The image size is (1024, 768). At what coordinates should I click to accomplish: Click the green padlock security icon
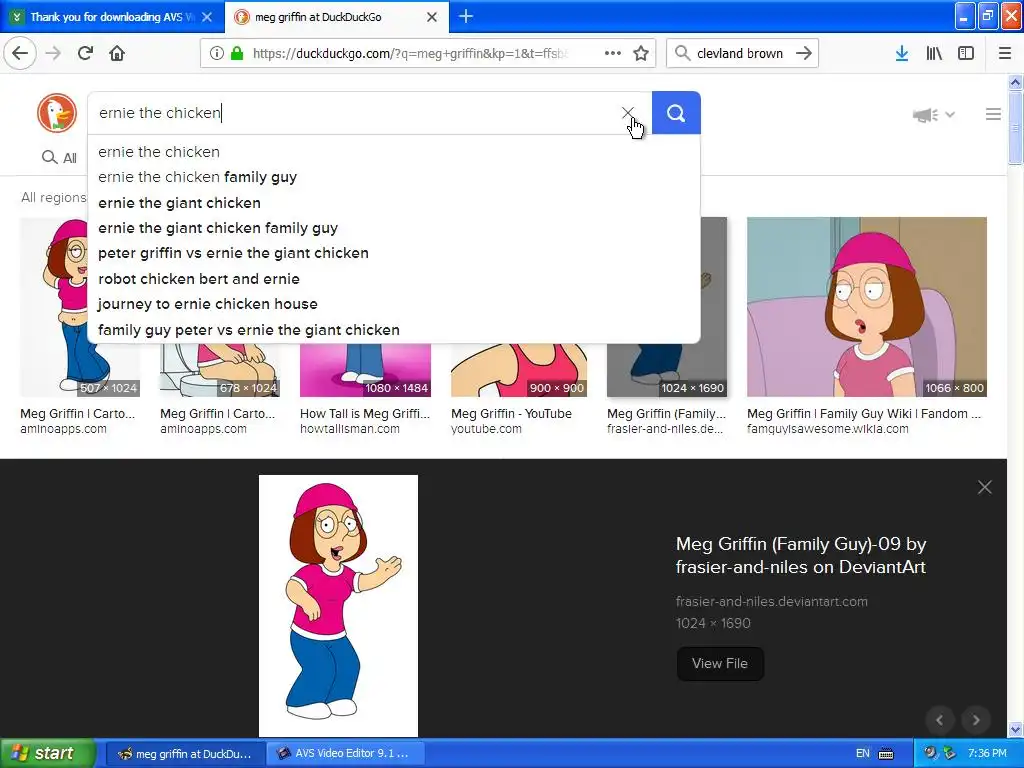pyautogui.click(x=237, y=54)
